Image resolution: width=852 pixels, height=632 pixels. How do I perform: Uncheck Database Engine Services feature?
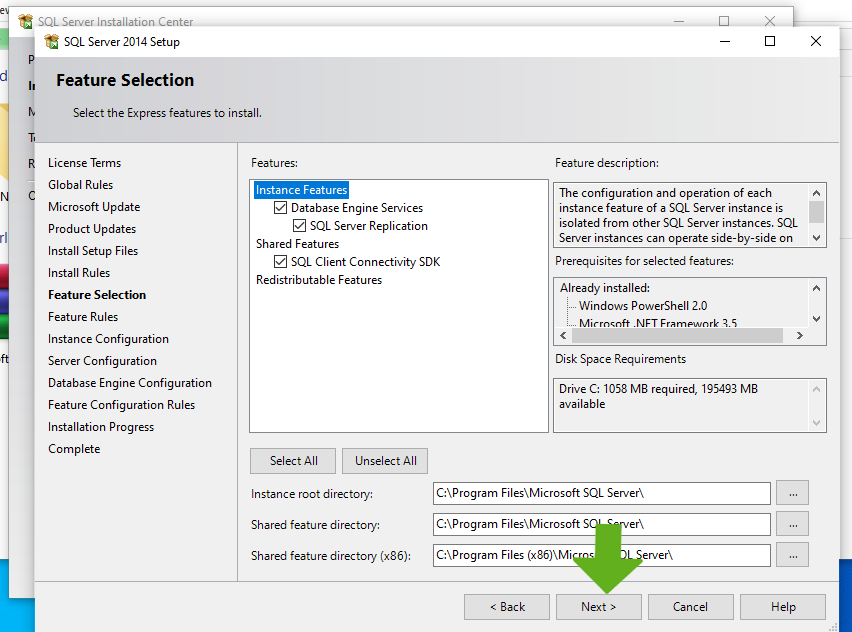281,208
